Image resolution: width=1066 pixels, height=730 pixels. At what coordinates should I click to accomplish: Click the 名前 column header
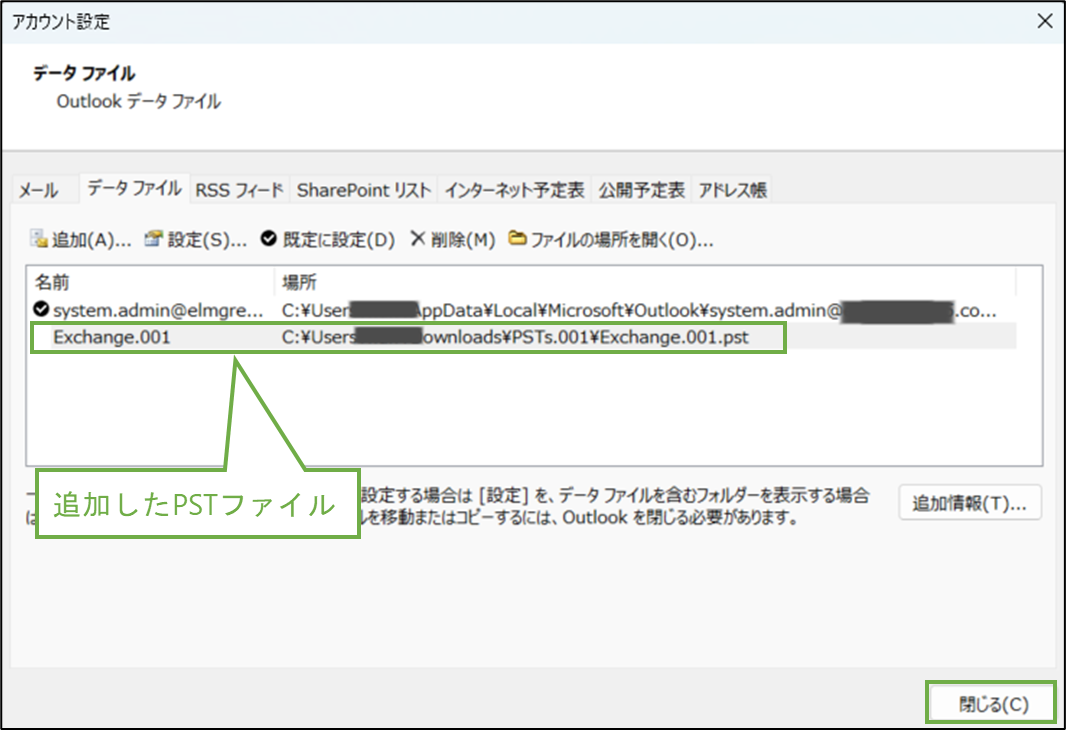[151, 282]
